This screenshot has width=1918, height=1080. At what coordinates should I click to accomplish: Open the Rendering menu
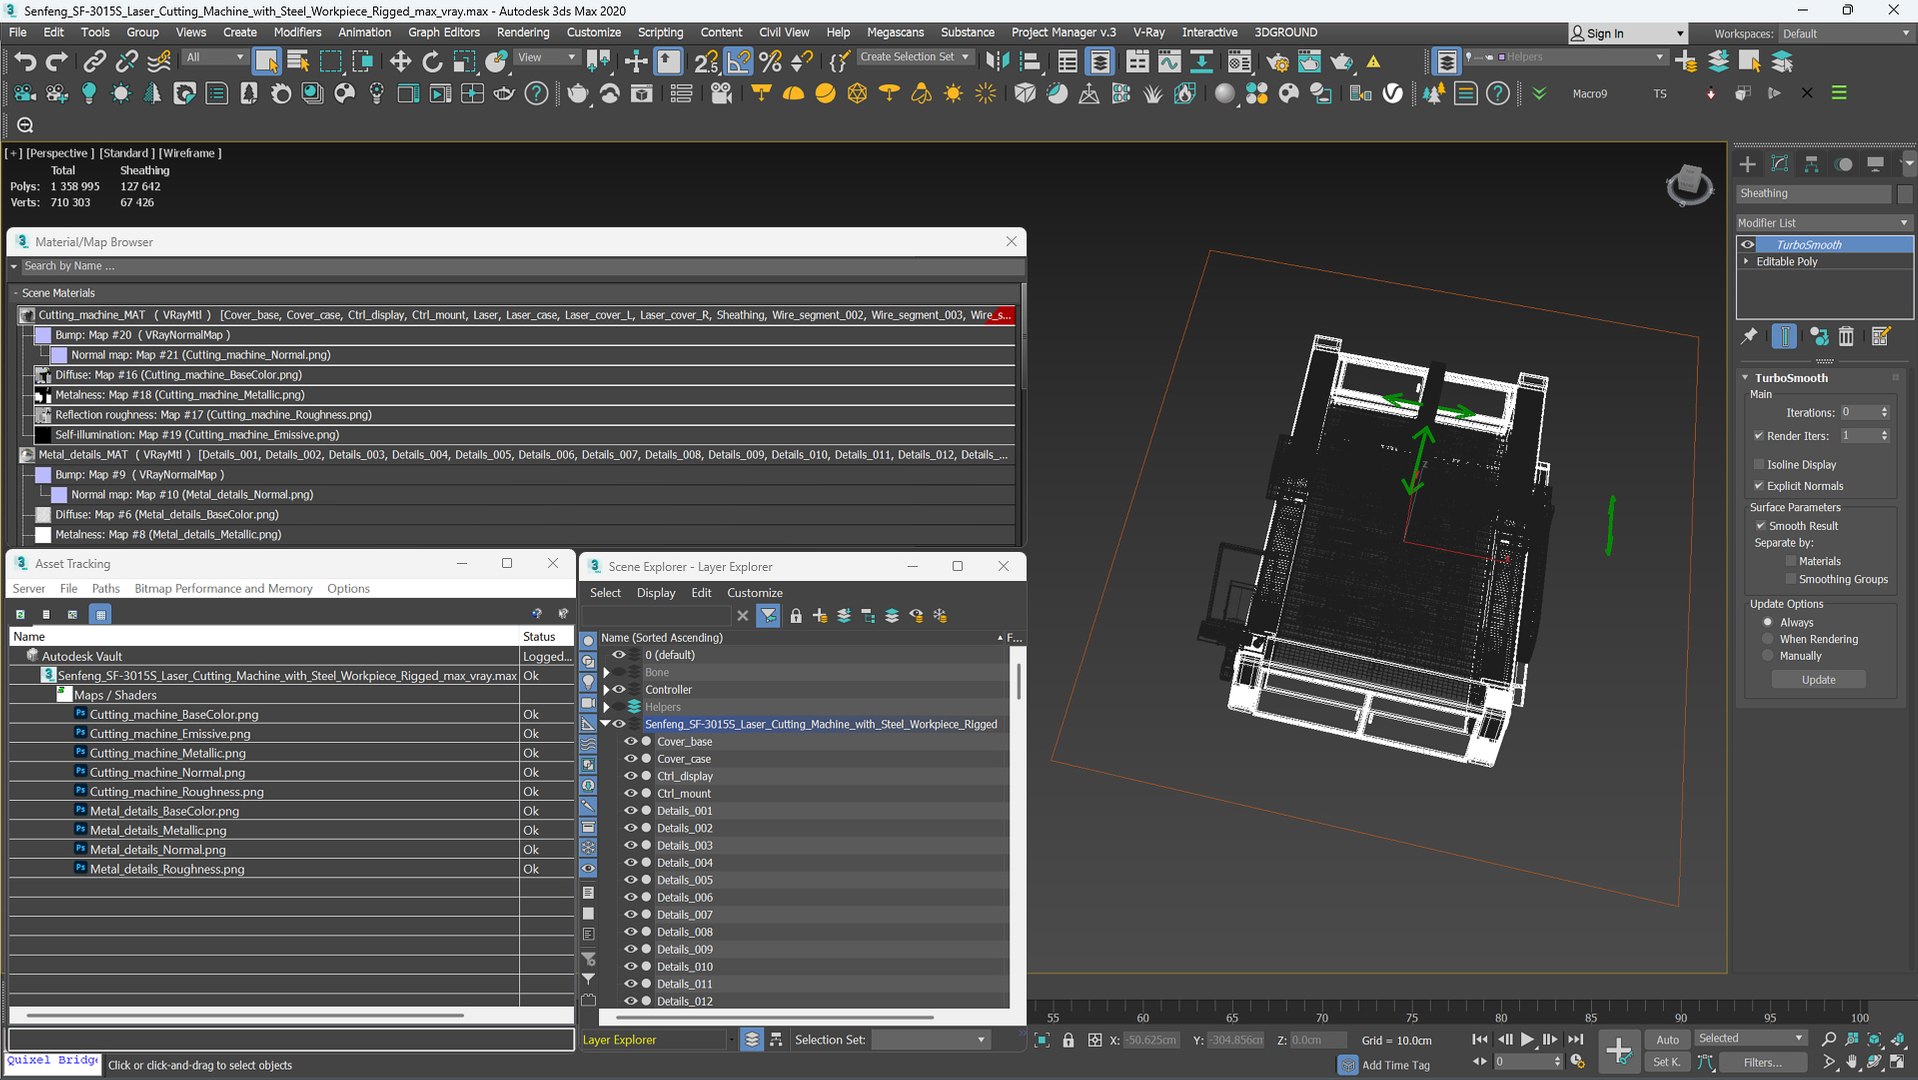pos(523,32)
